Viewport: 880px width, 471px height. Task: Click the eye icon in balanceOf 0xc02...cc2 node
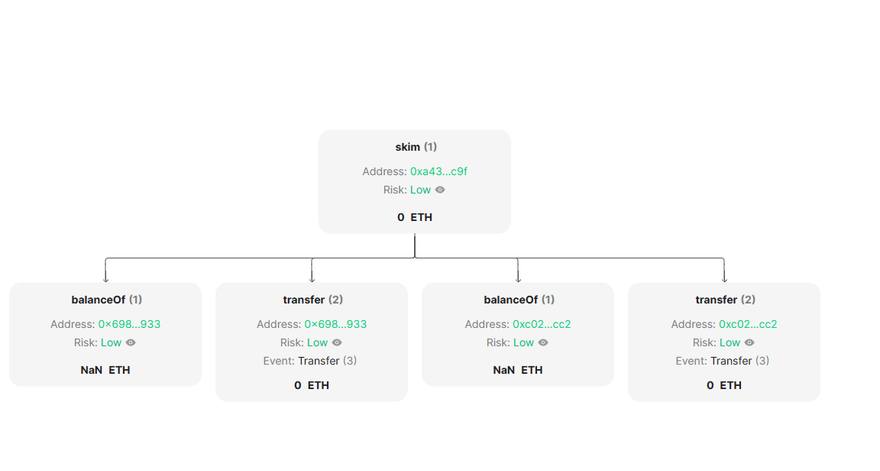[543, 343]
